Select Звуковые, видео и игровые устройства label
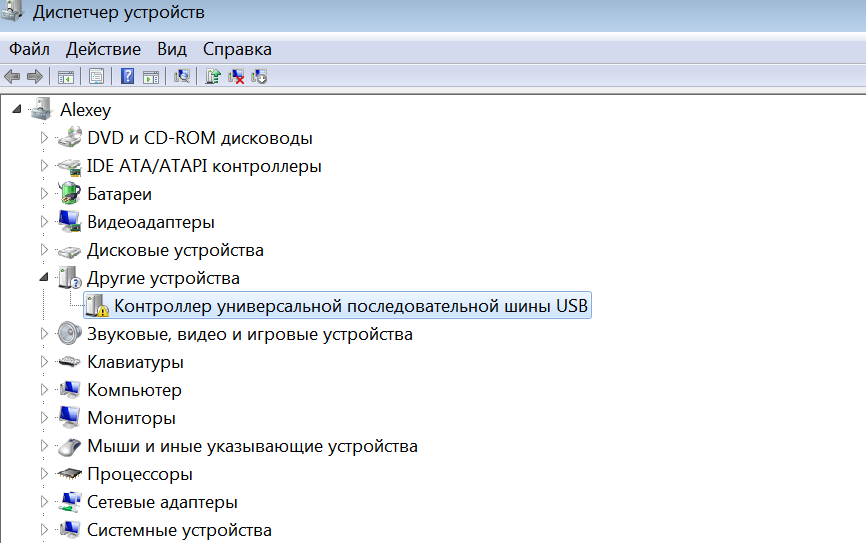866x543 pixels. [x=250, y=334]
